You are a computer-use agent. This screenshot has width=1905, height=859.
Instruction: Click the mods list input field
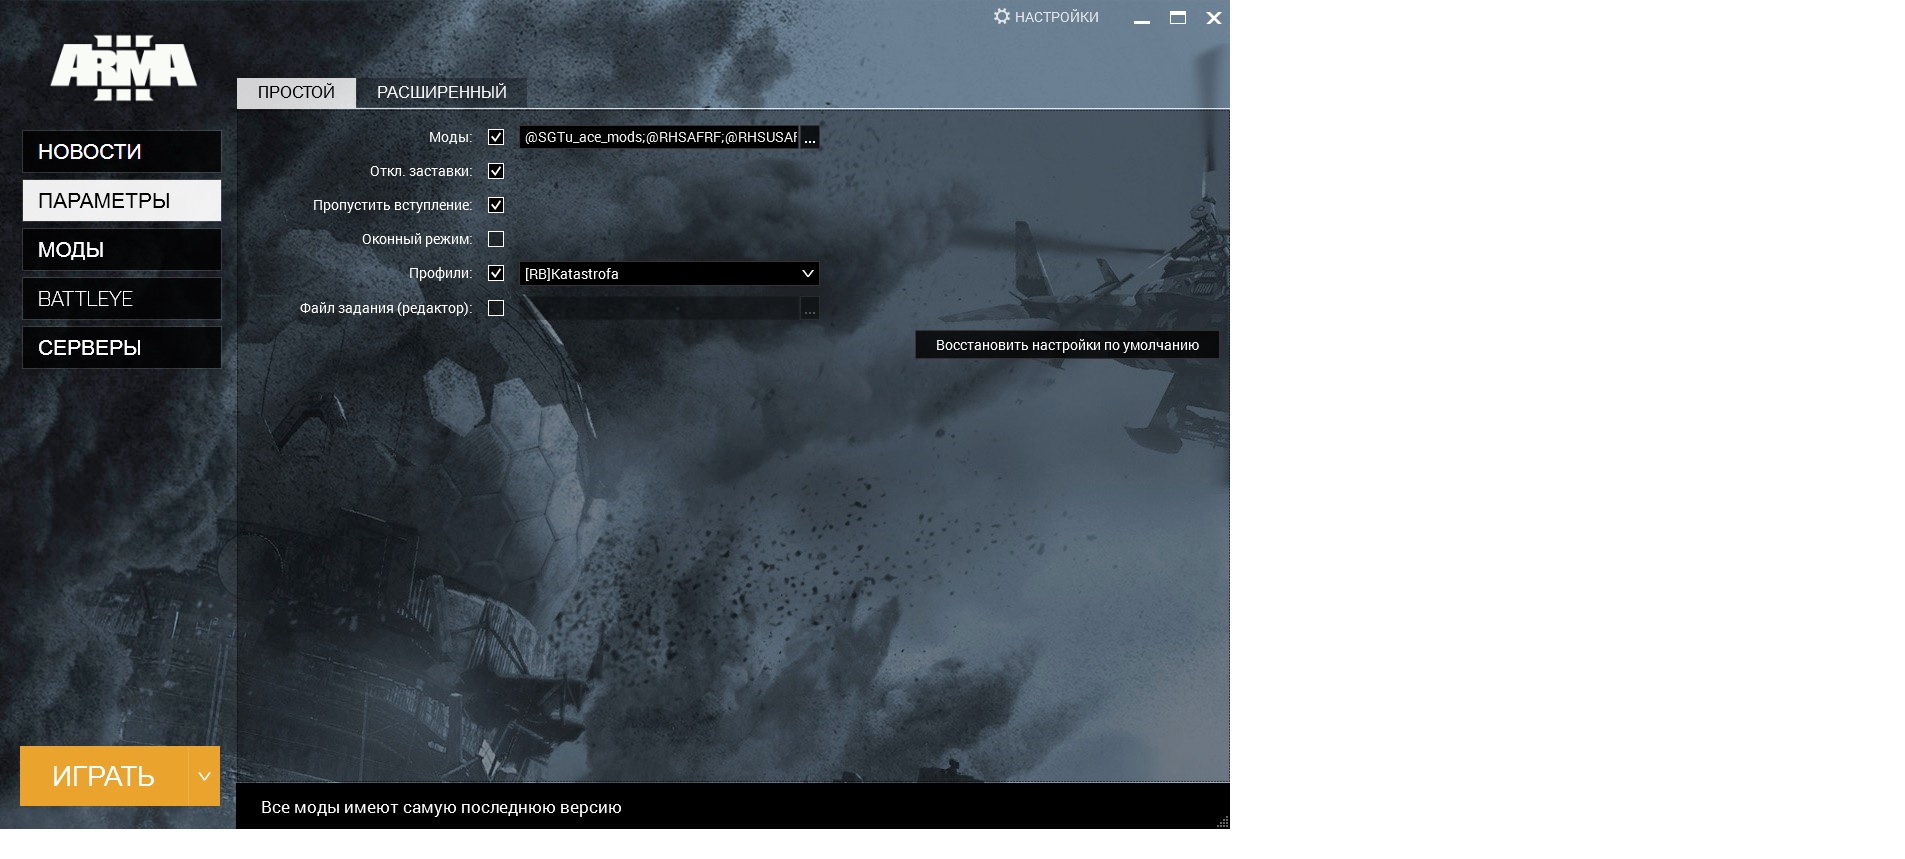(660, 138)
